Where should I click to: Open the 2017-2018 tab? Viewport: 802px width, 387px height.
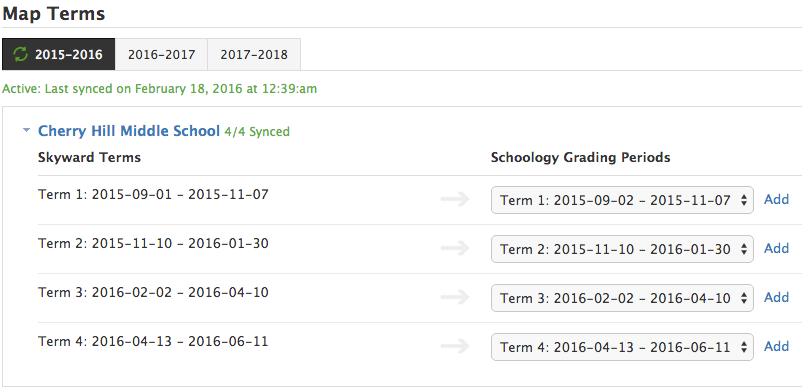[x=254, y=54]
